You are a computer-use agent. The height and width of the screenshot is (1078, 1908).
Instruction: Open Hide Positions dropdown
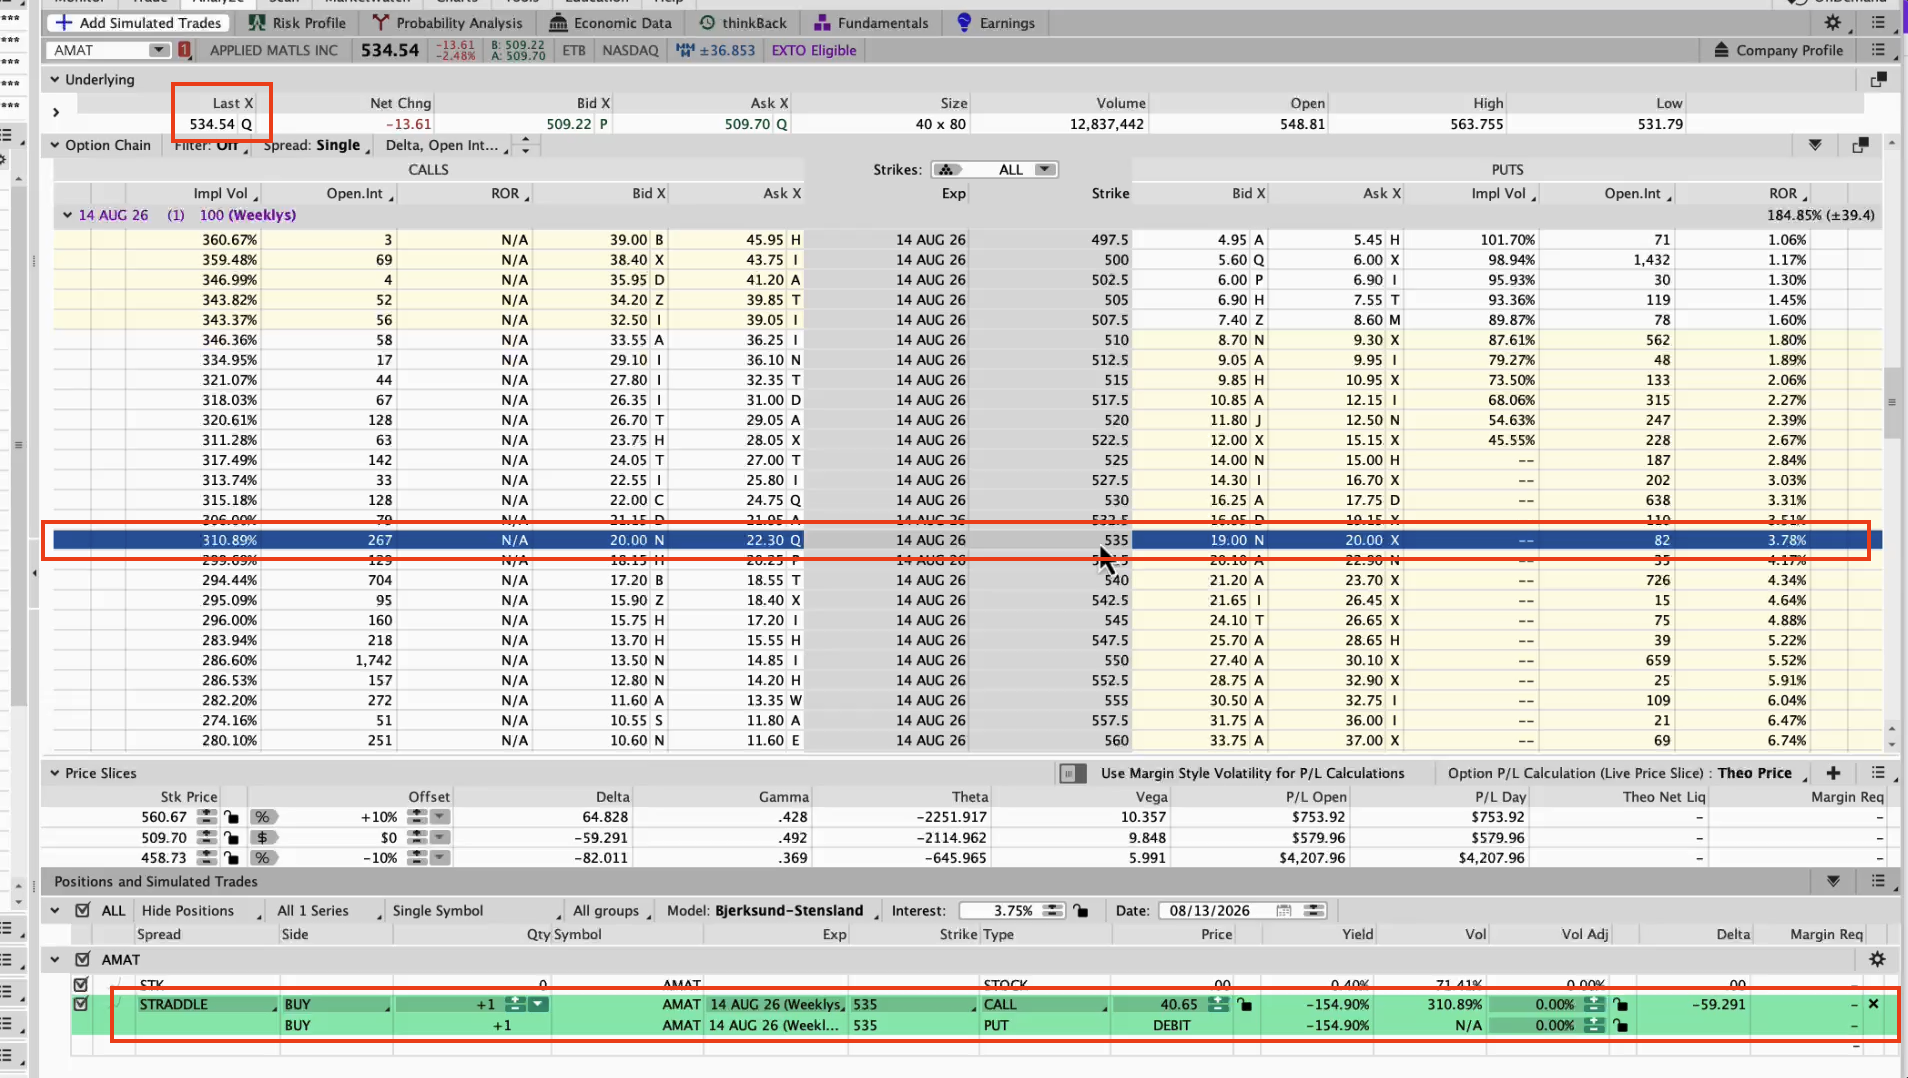pos(199,910)
